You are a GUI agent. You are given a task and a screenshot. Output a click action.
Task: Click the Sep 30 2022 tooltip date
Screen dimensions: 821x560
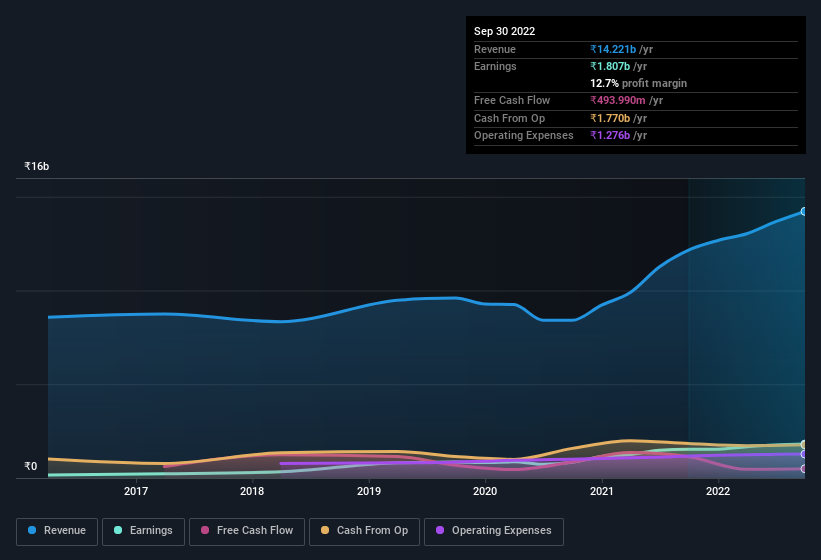[x=504, y=31]
